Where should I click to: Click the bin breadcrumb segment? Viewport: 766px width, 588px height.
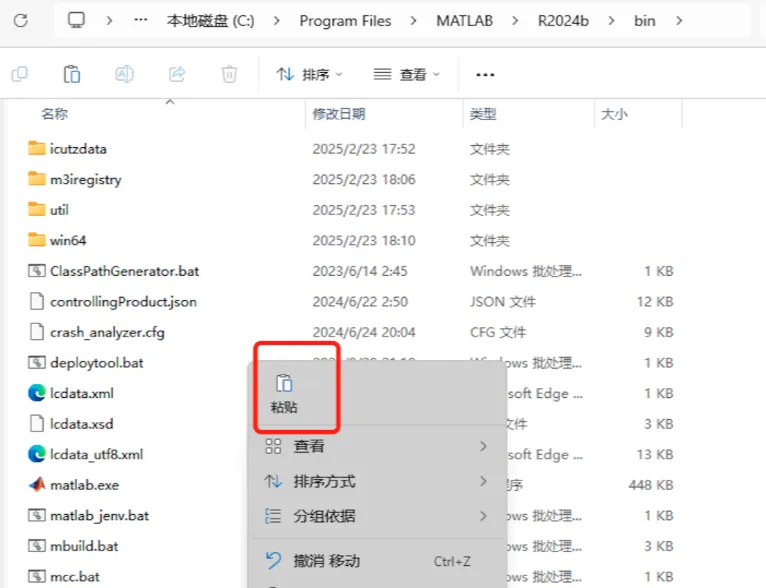tap(644, 21)
